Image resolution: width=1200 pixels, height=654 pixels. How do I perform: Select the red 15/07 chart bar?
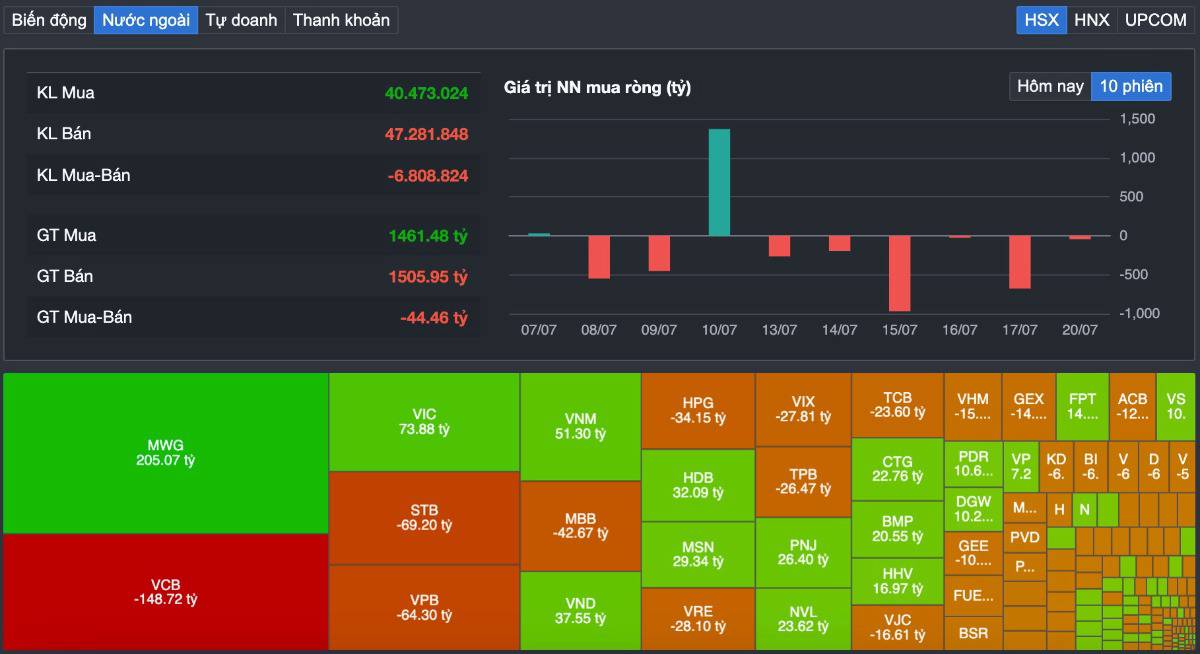(899, 273)
